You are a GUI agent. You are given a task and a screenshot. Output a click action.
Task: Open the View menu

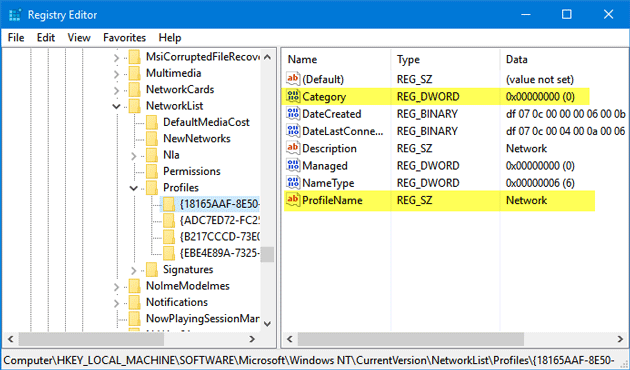tap(79, 38)
